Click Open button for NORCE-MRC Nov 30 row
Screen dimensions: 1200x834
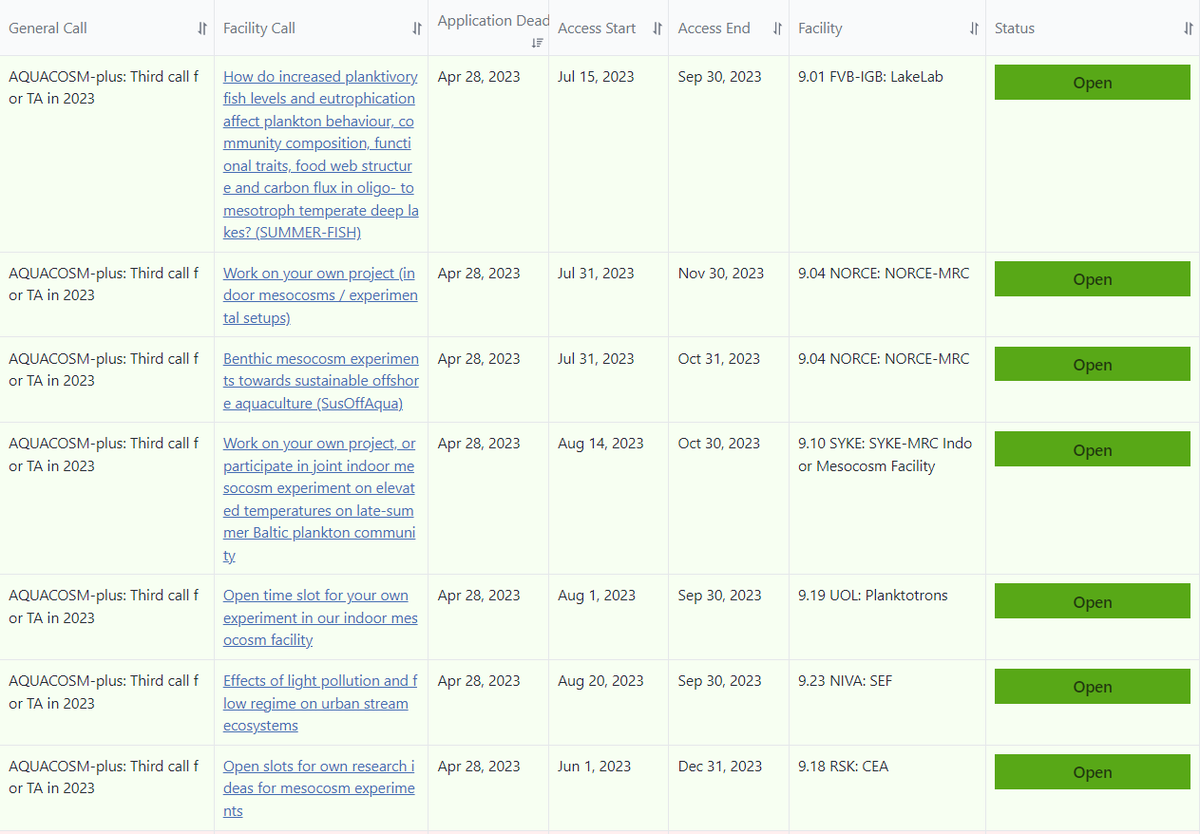click(x=1092, y=280)
